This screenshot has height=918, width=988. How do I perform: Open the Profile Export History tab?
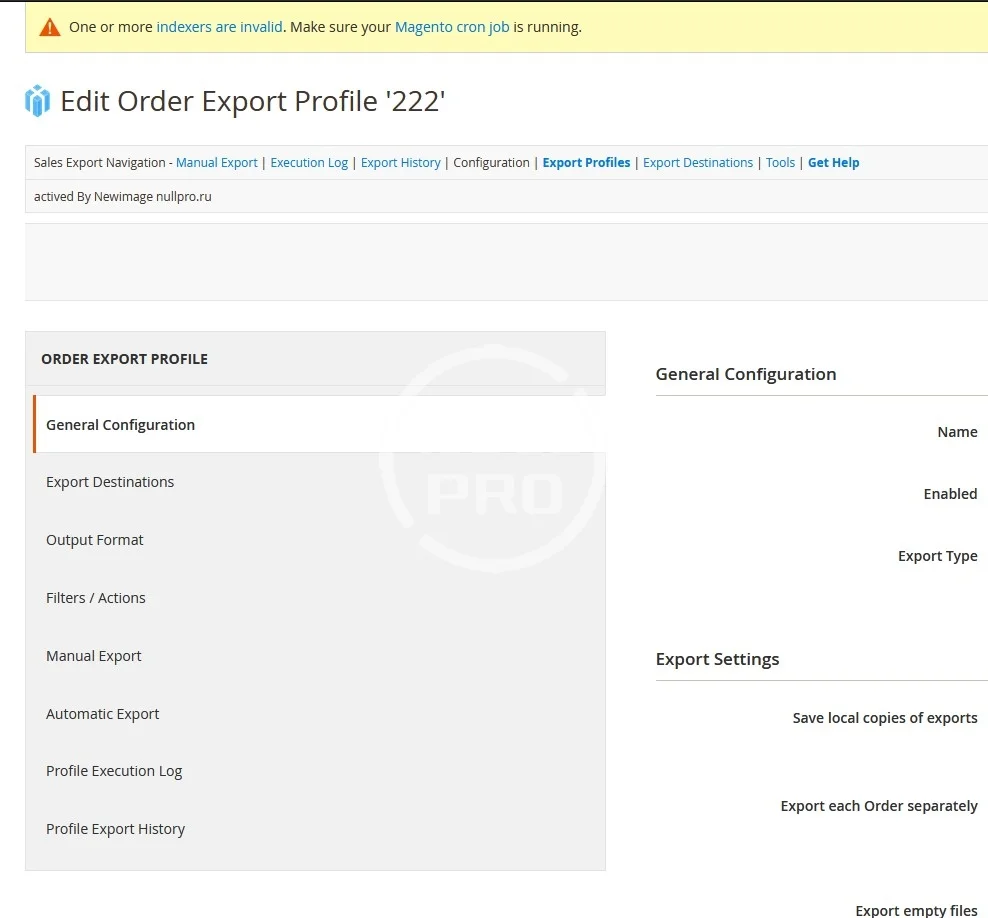pos(116,829)
